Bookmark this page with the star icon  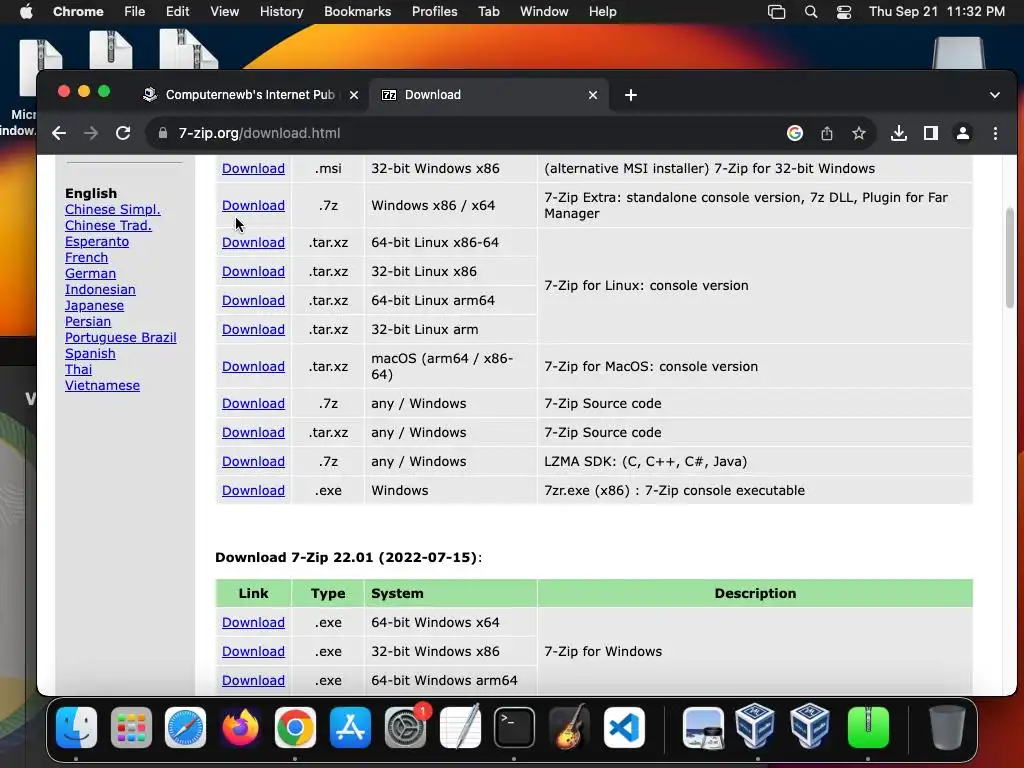tap(859, 133)
